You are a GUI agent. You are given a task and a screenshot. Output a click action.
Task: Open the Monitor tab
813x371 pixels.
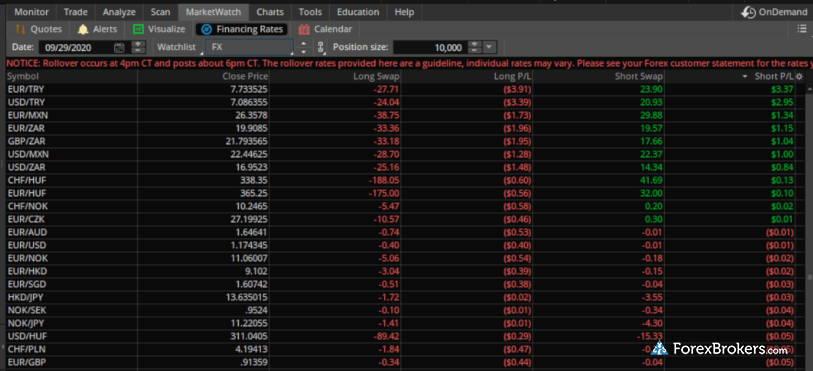pos(32,12)
